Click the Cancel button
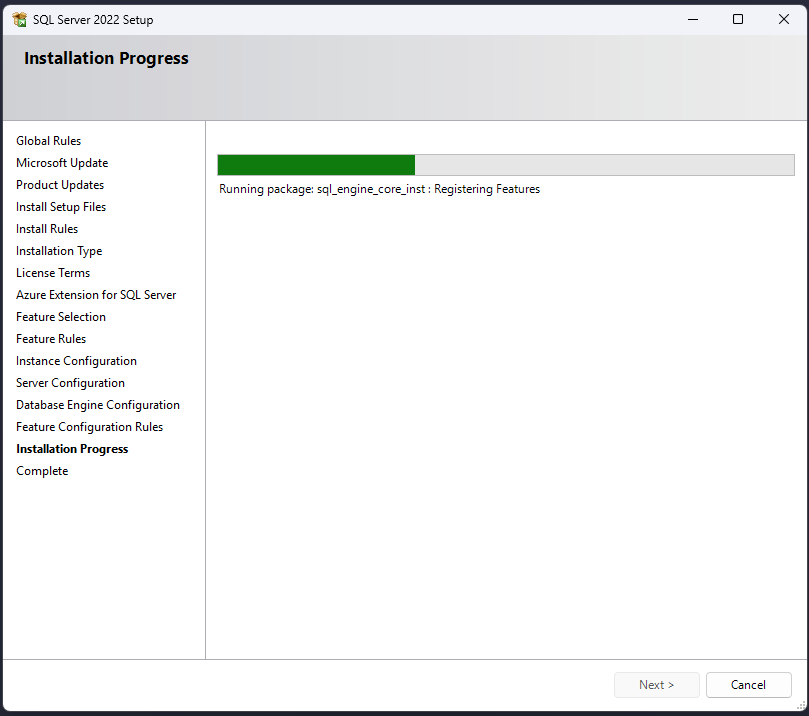This screenshot has height=716, width=809. pos(748,685)
